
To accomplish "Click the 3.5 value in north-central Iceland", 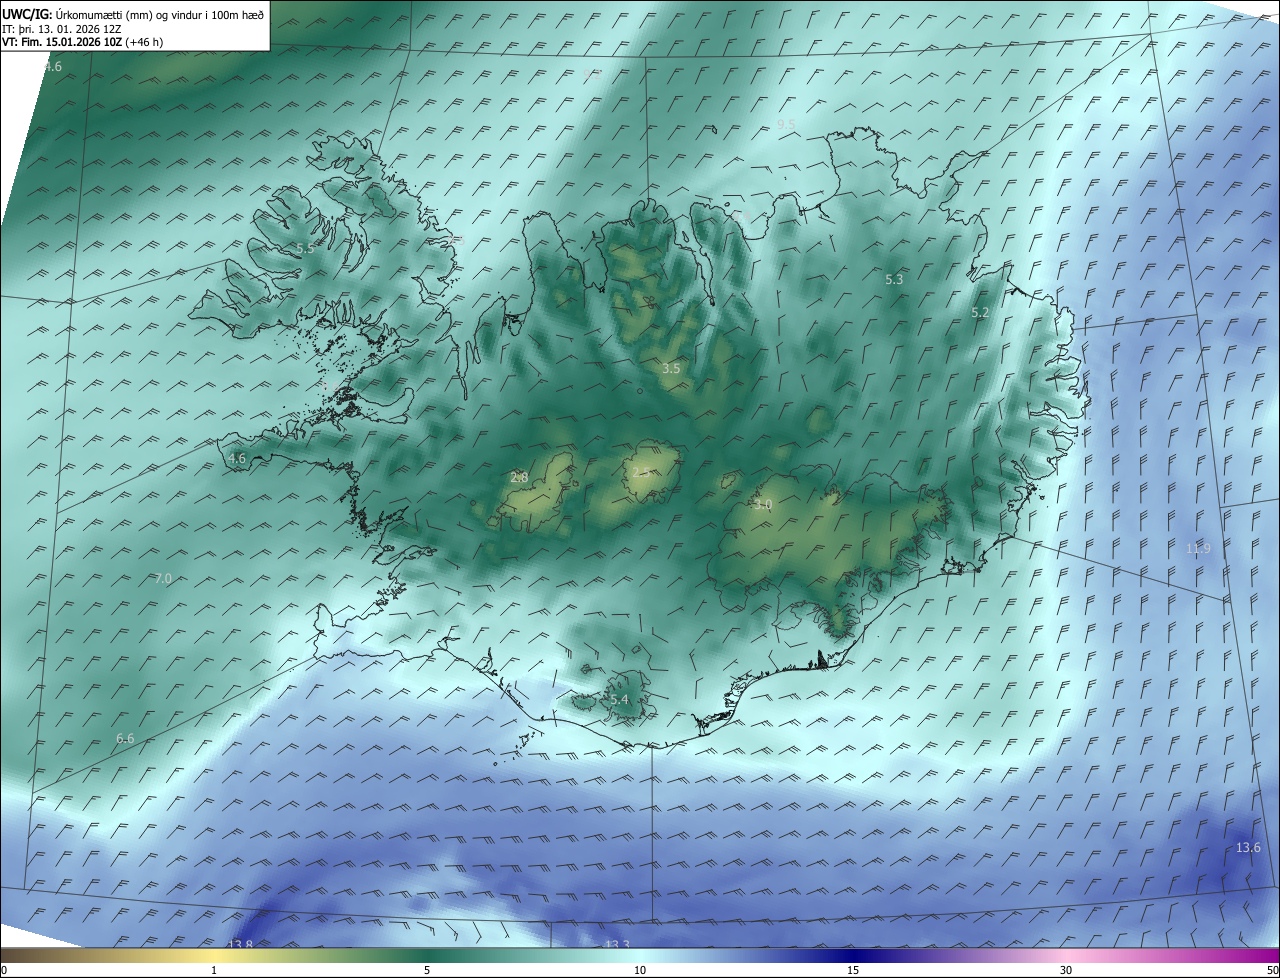I will tap(671, 369).
